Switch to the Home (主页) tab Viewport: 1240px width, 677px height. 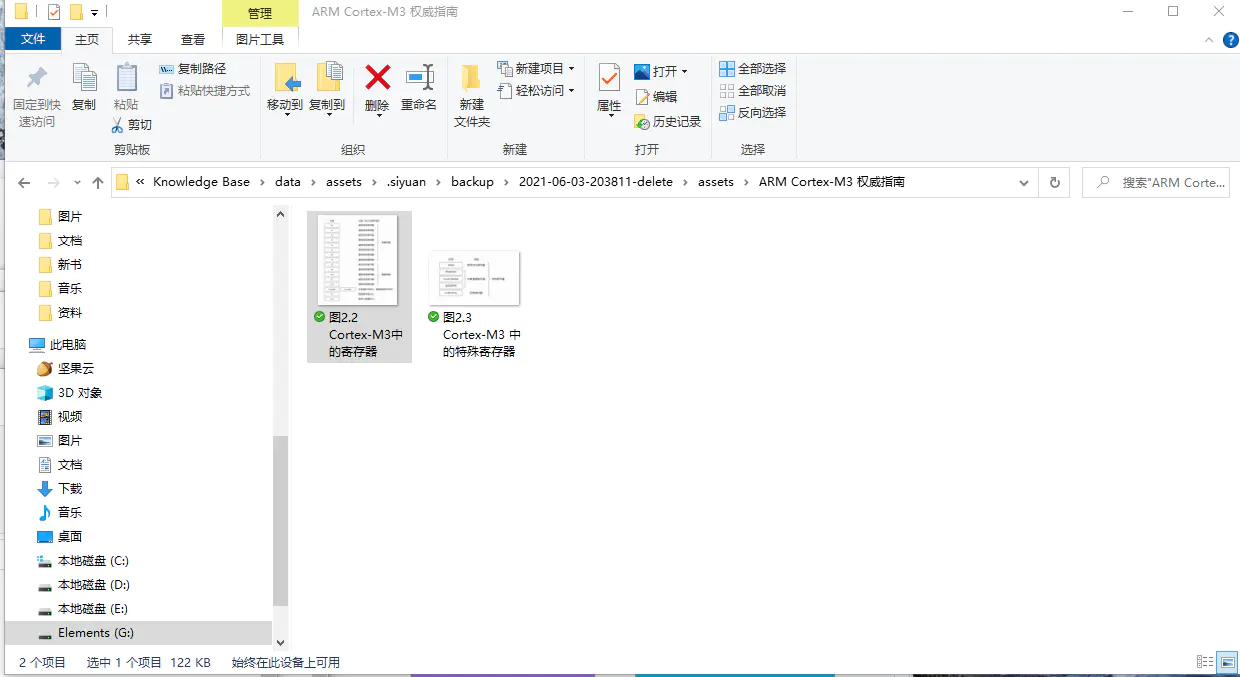coord(87,39)
